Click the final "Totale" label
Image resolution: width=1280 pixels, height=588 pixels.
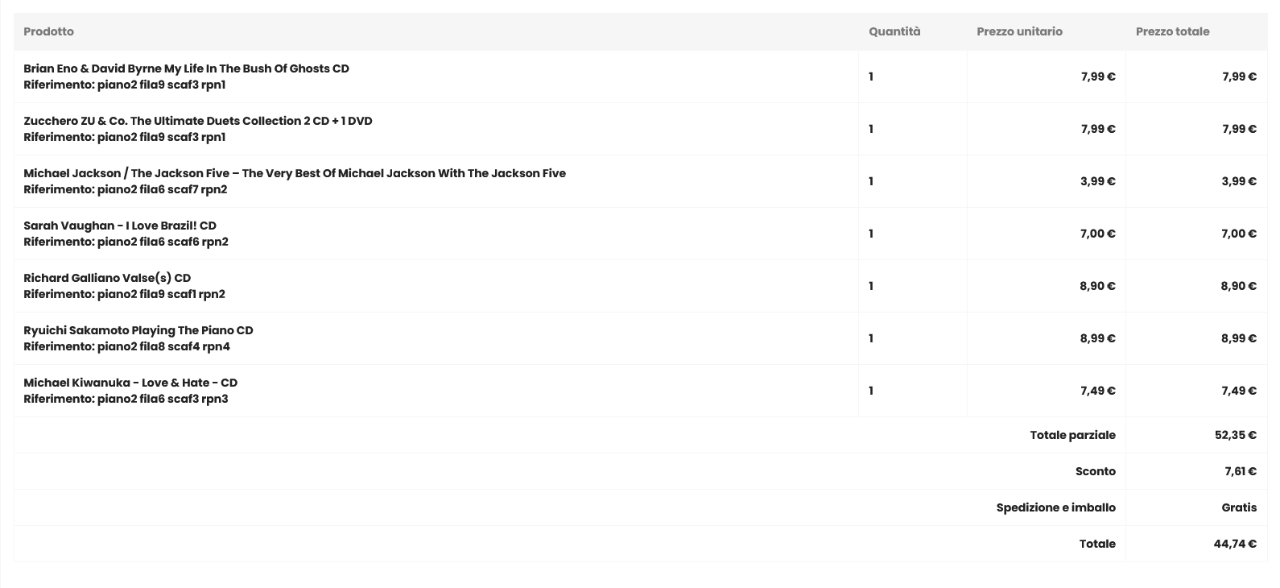(1098, 544)
